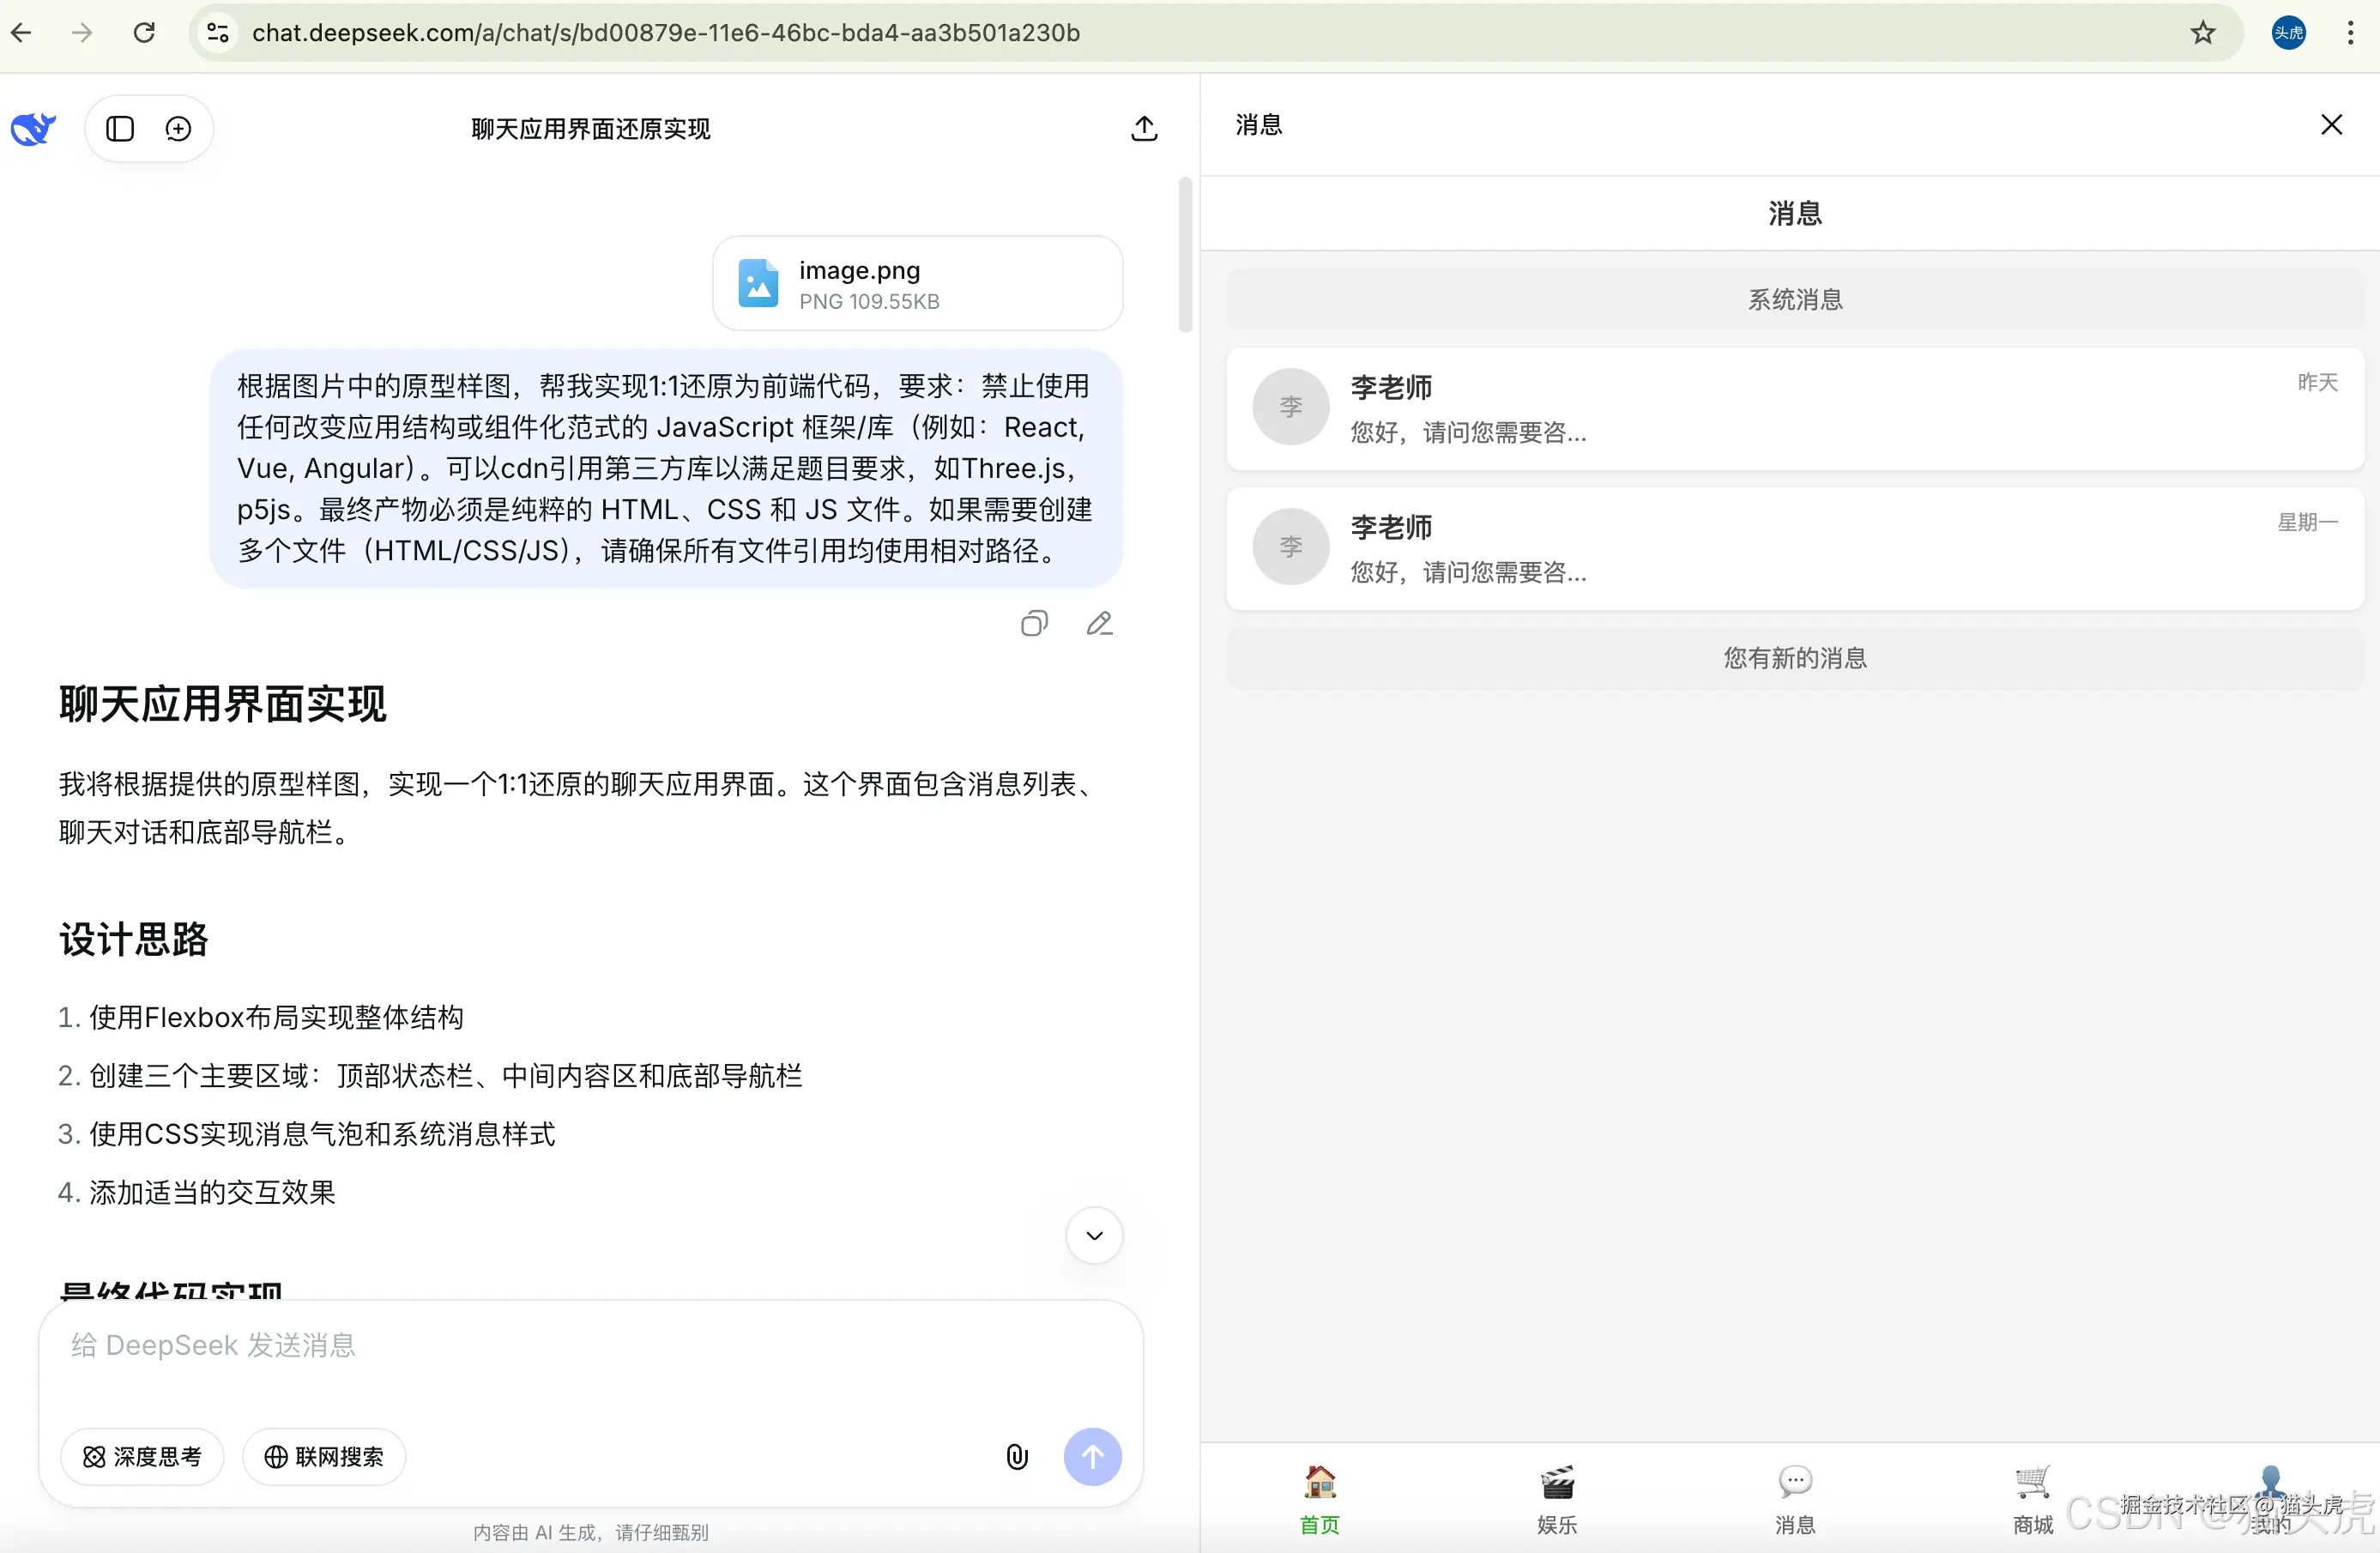
Task: Collapse the chat sidebar
Action: point(119,128)
